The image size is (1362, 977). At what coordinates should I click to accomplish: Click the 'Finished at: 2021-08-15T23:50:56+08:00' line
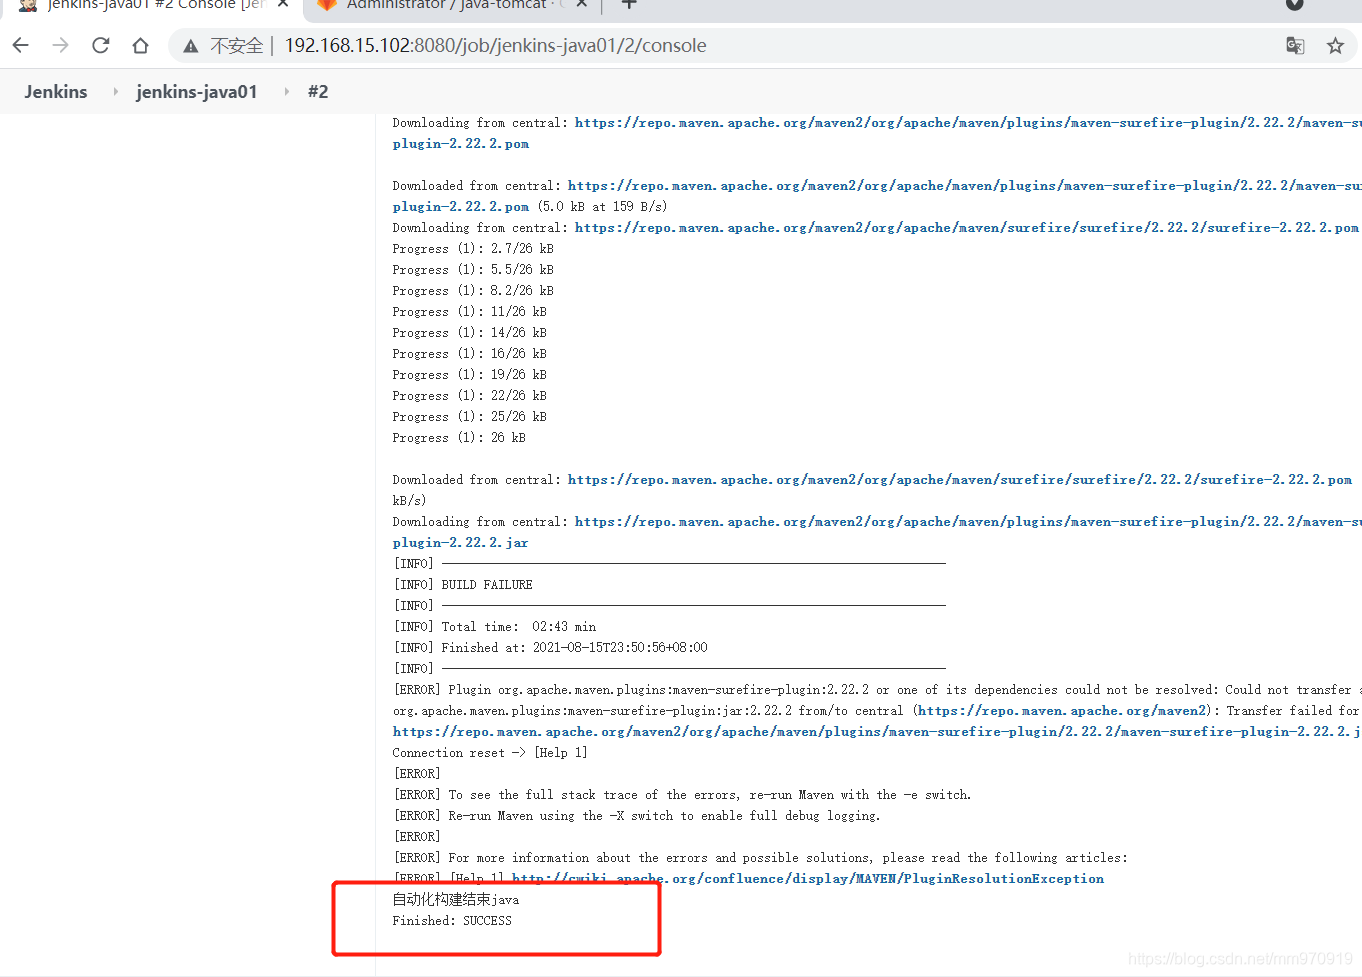551,648
